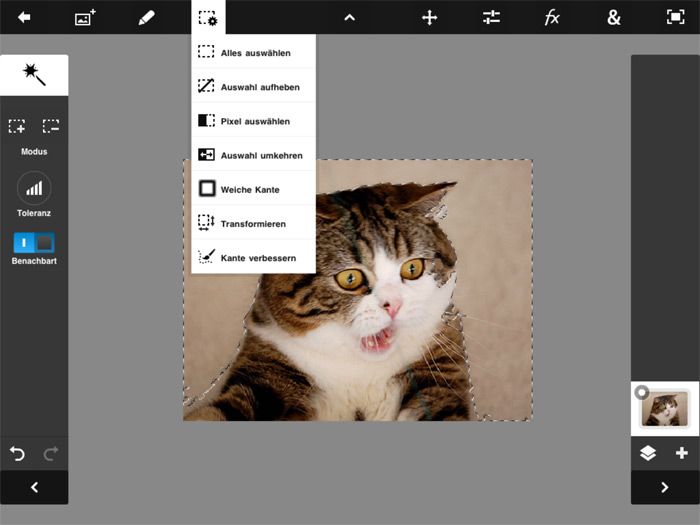Switch to add-to-selection mode
This screenshot has width=700, height=525.
(17, 126)
